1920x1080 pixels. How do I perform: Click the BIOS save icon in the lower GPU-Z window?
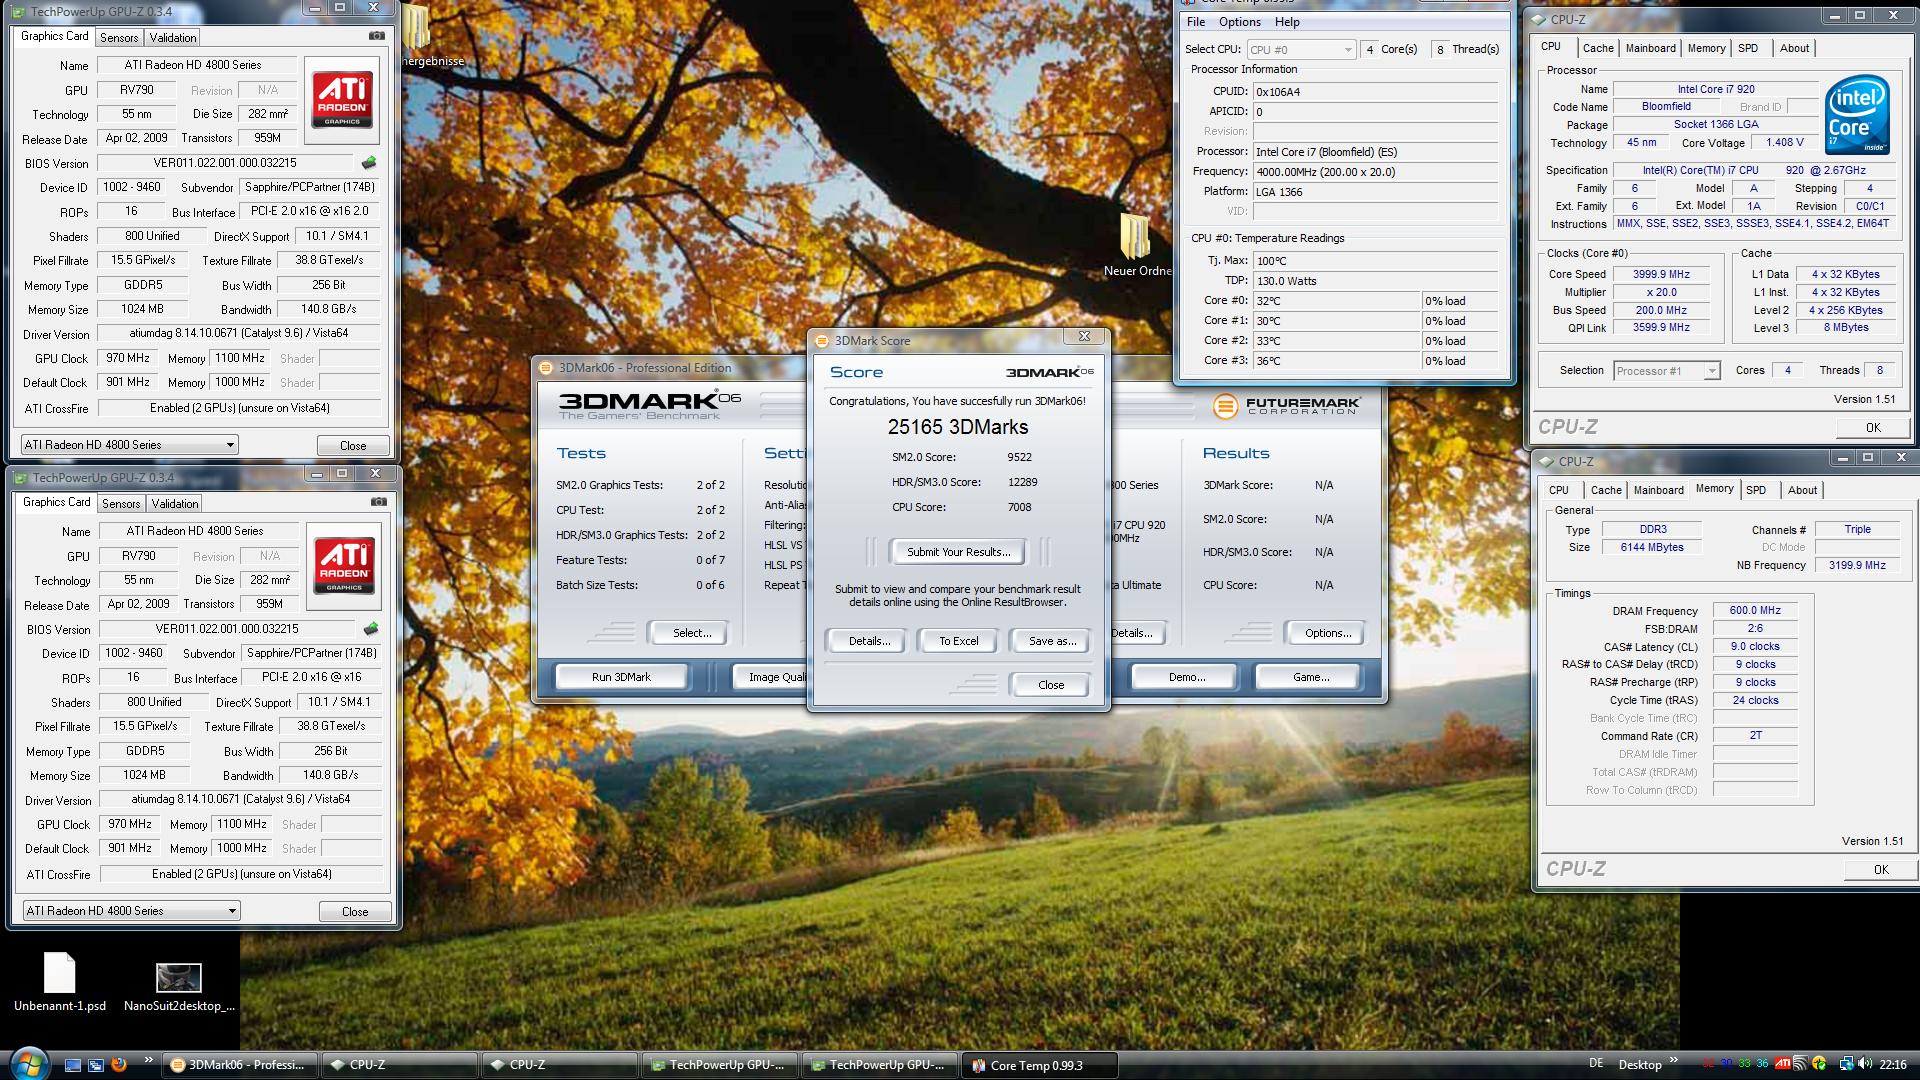click(x=371, y=629)
